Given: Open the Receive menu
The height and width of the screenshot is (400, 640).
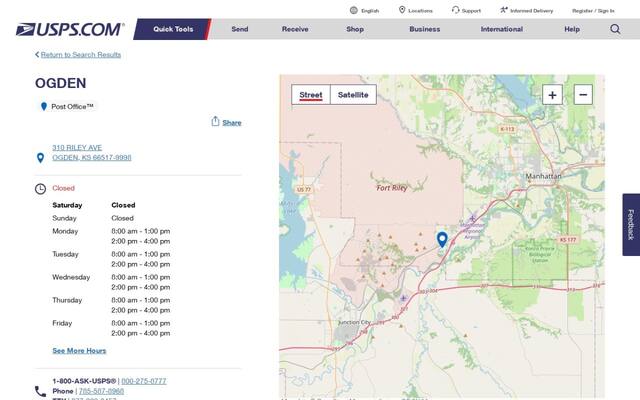Looking at the screenshot, I should click(x=295, y=29).
